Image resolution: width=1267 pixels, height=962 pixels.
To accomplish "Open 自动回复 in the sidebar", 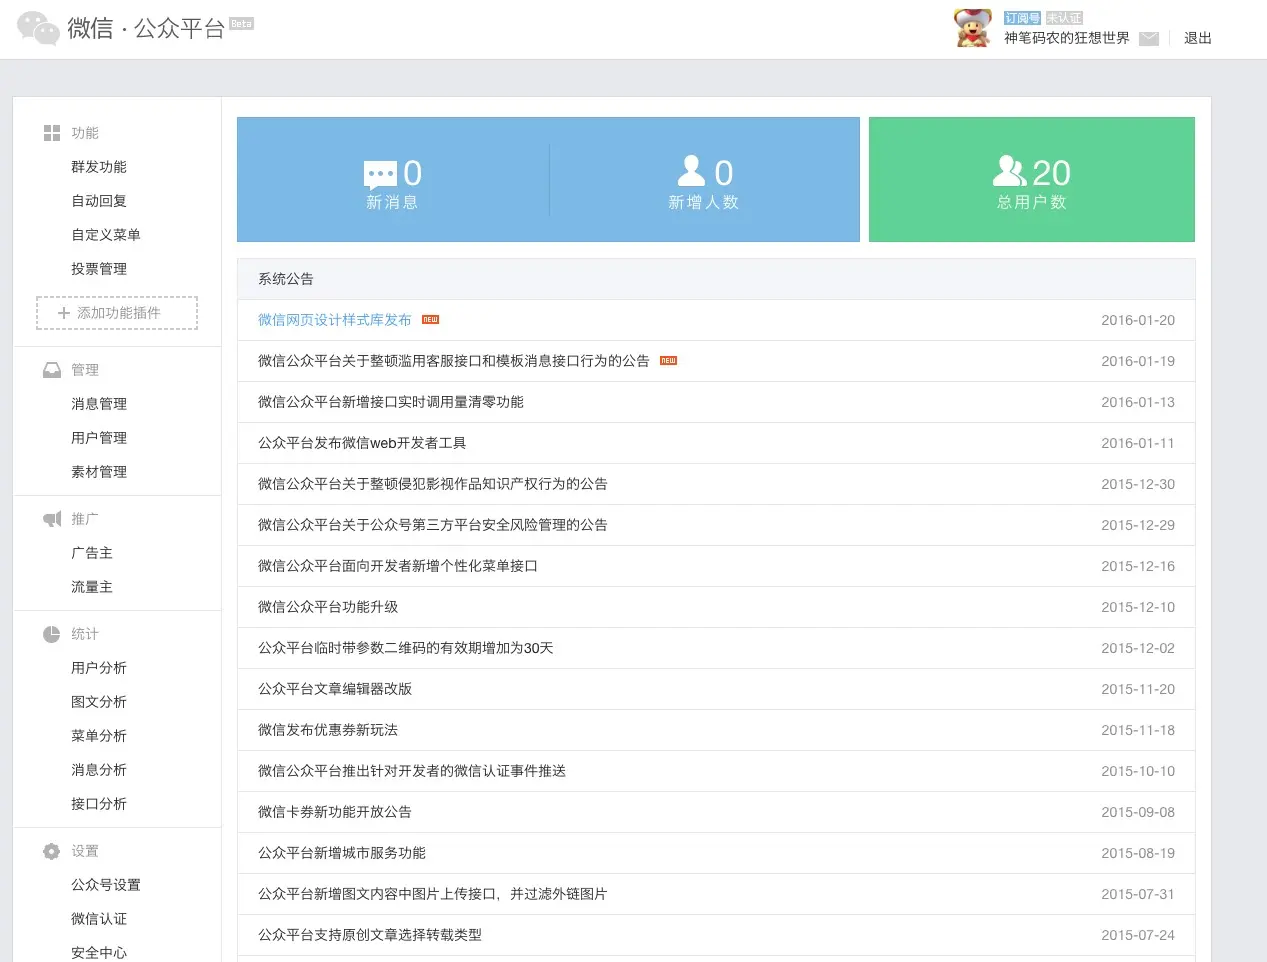I will tap(99, 201).
